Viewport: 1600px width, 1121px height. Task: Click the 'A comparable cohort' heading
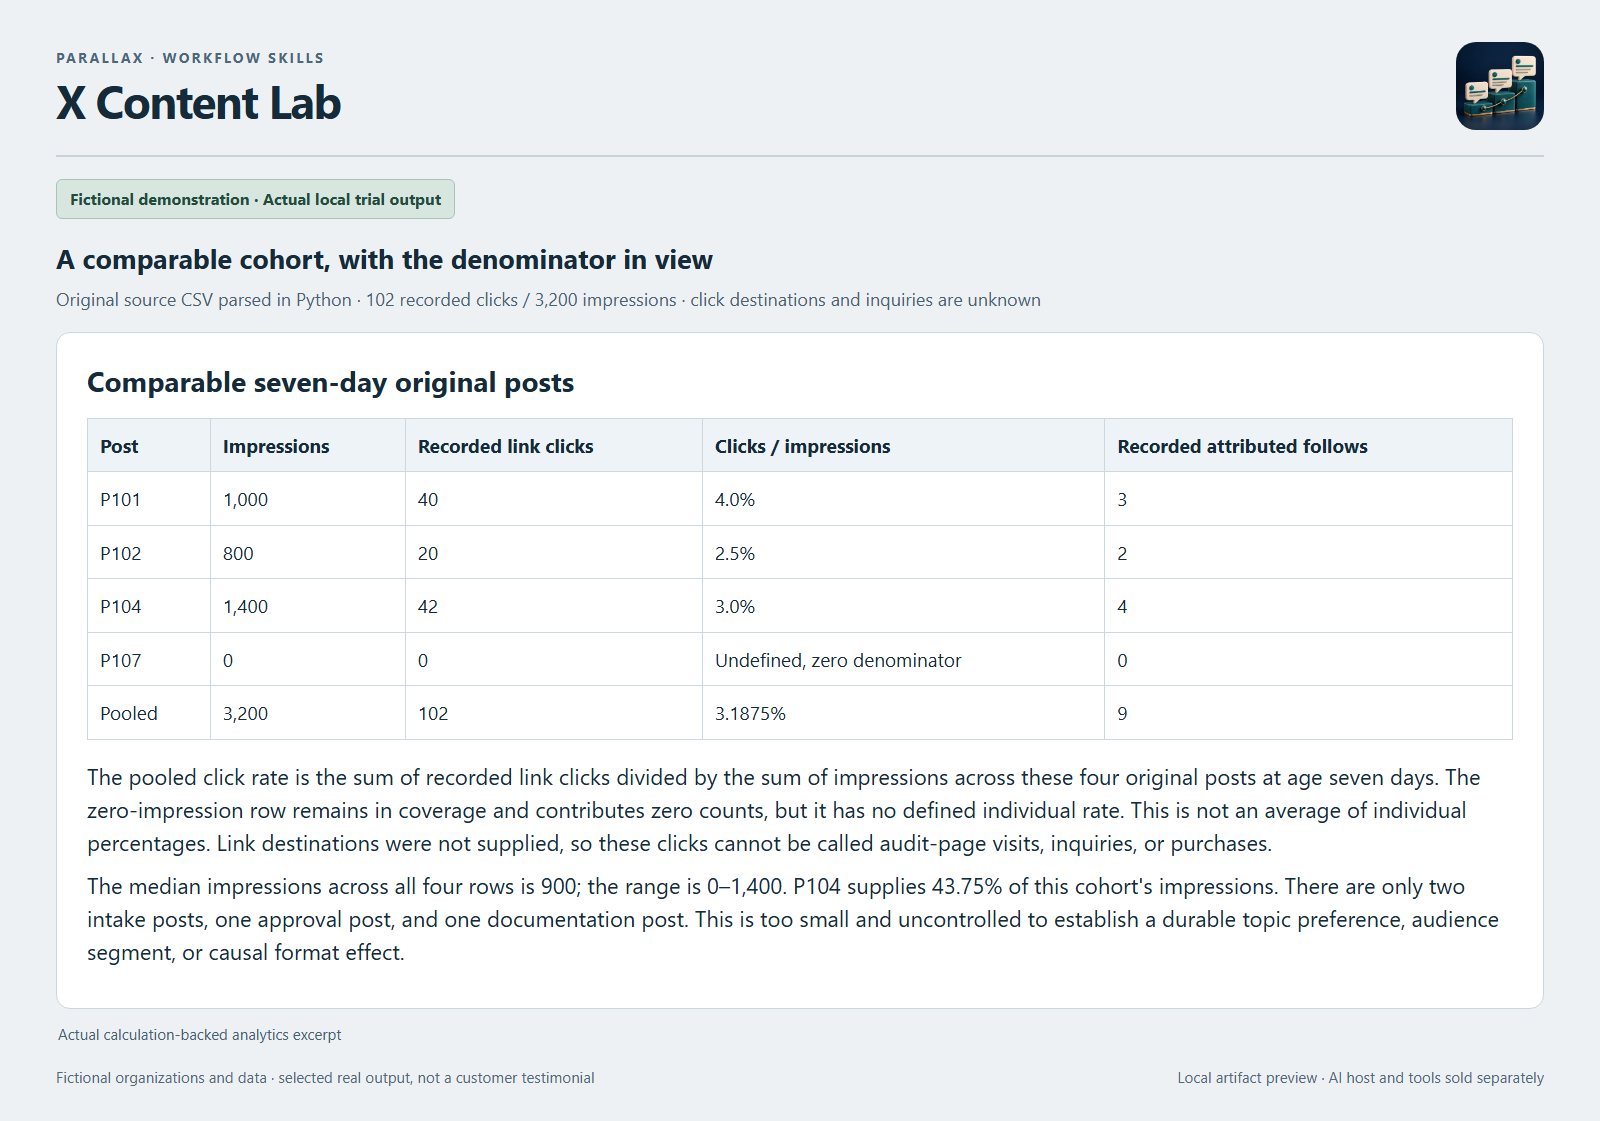[384, 260]
